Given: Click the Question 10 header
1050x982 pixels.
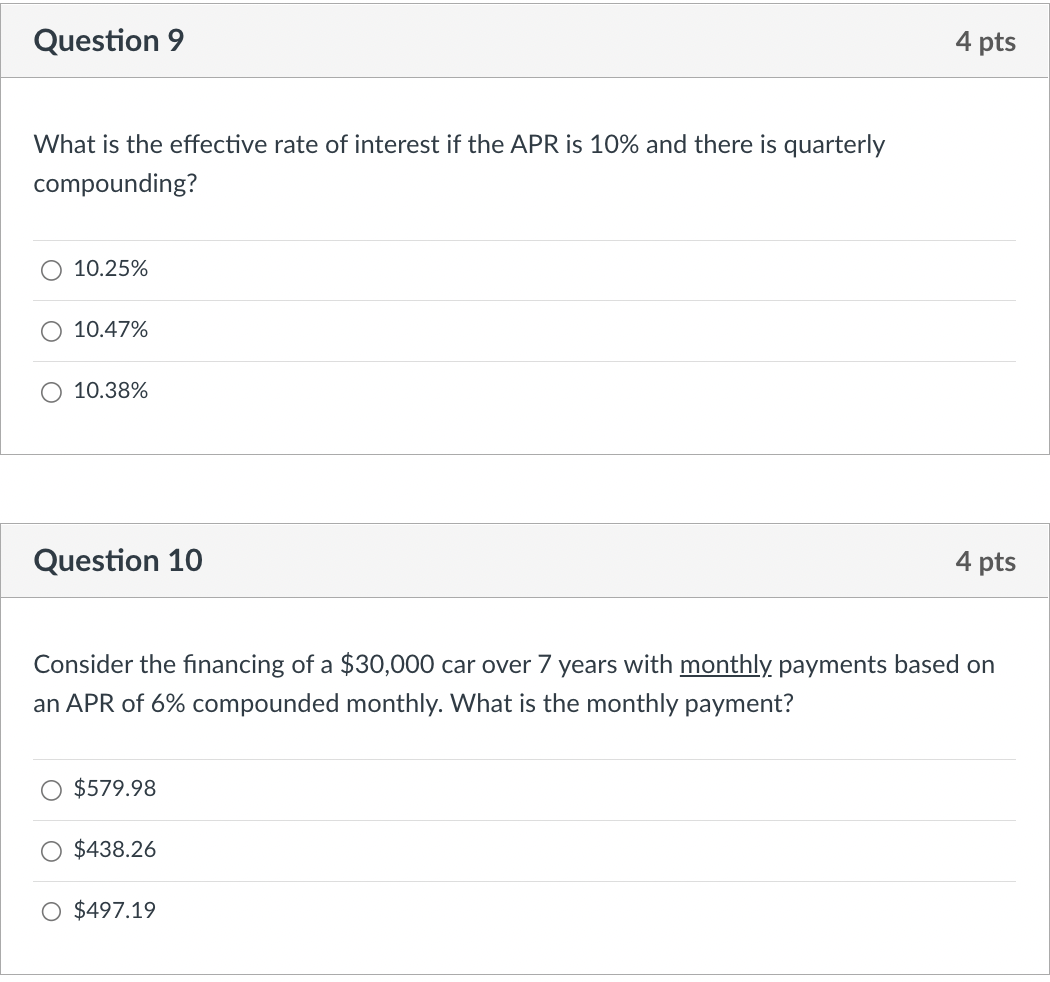Looking at the screenshot, I should (117, 561).
